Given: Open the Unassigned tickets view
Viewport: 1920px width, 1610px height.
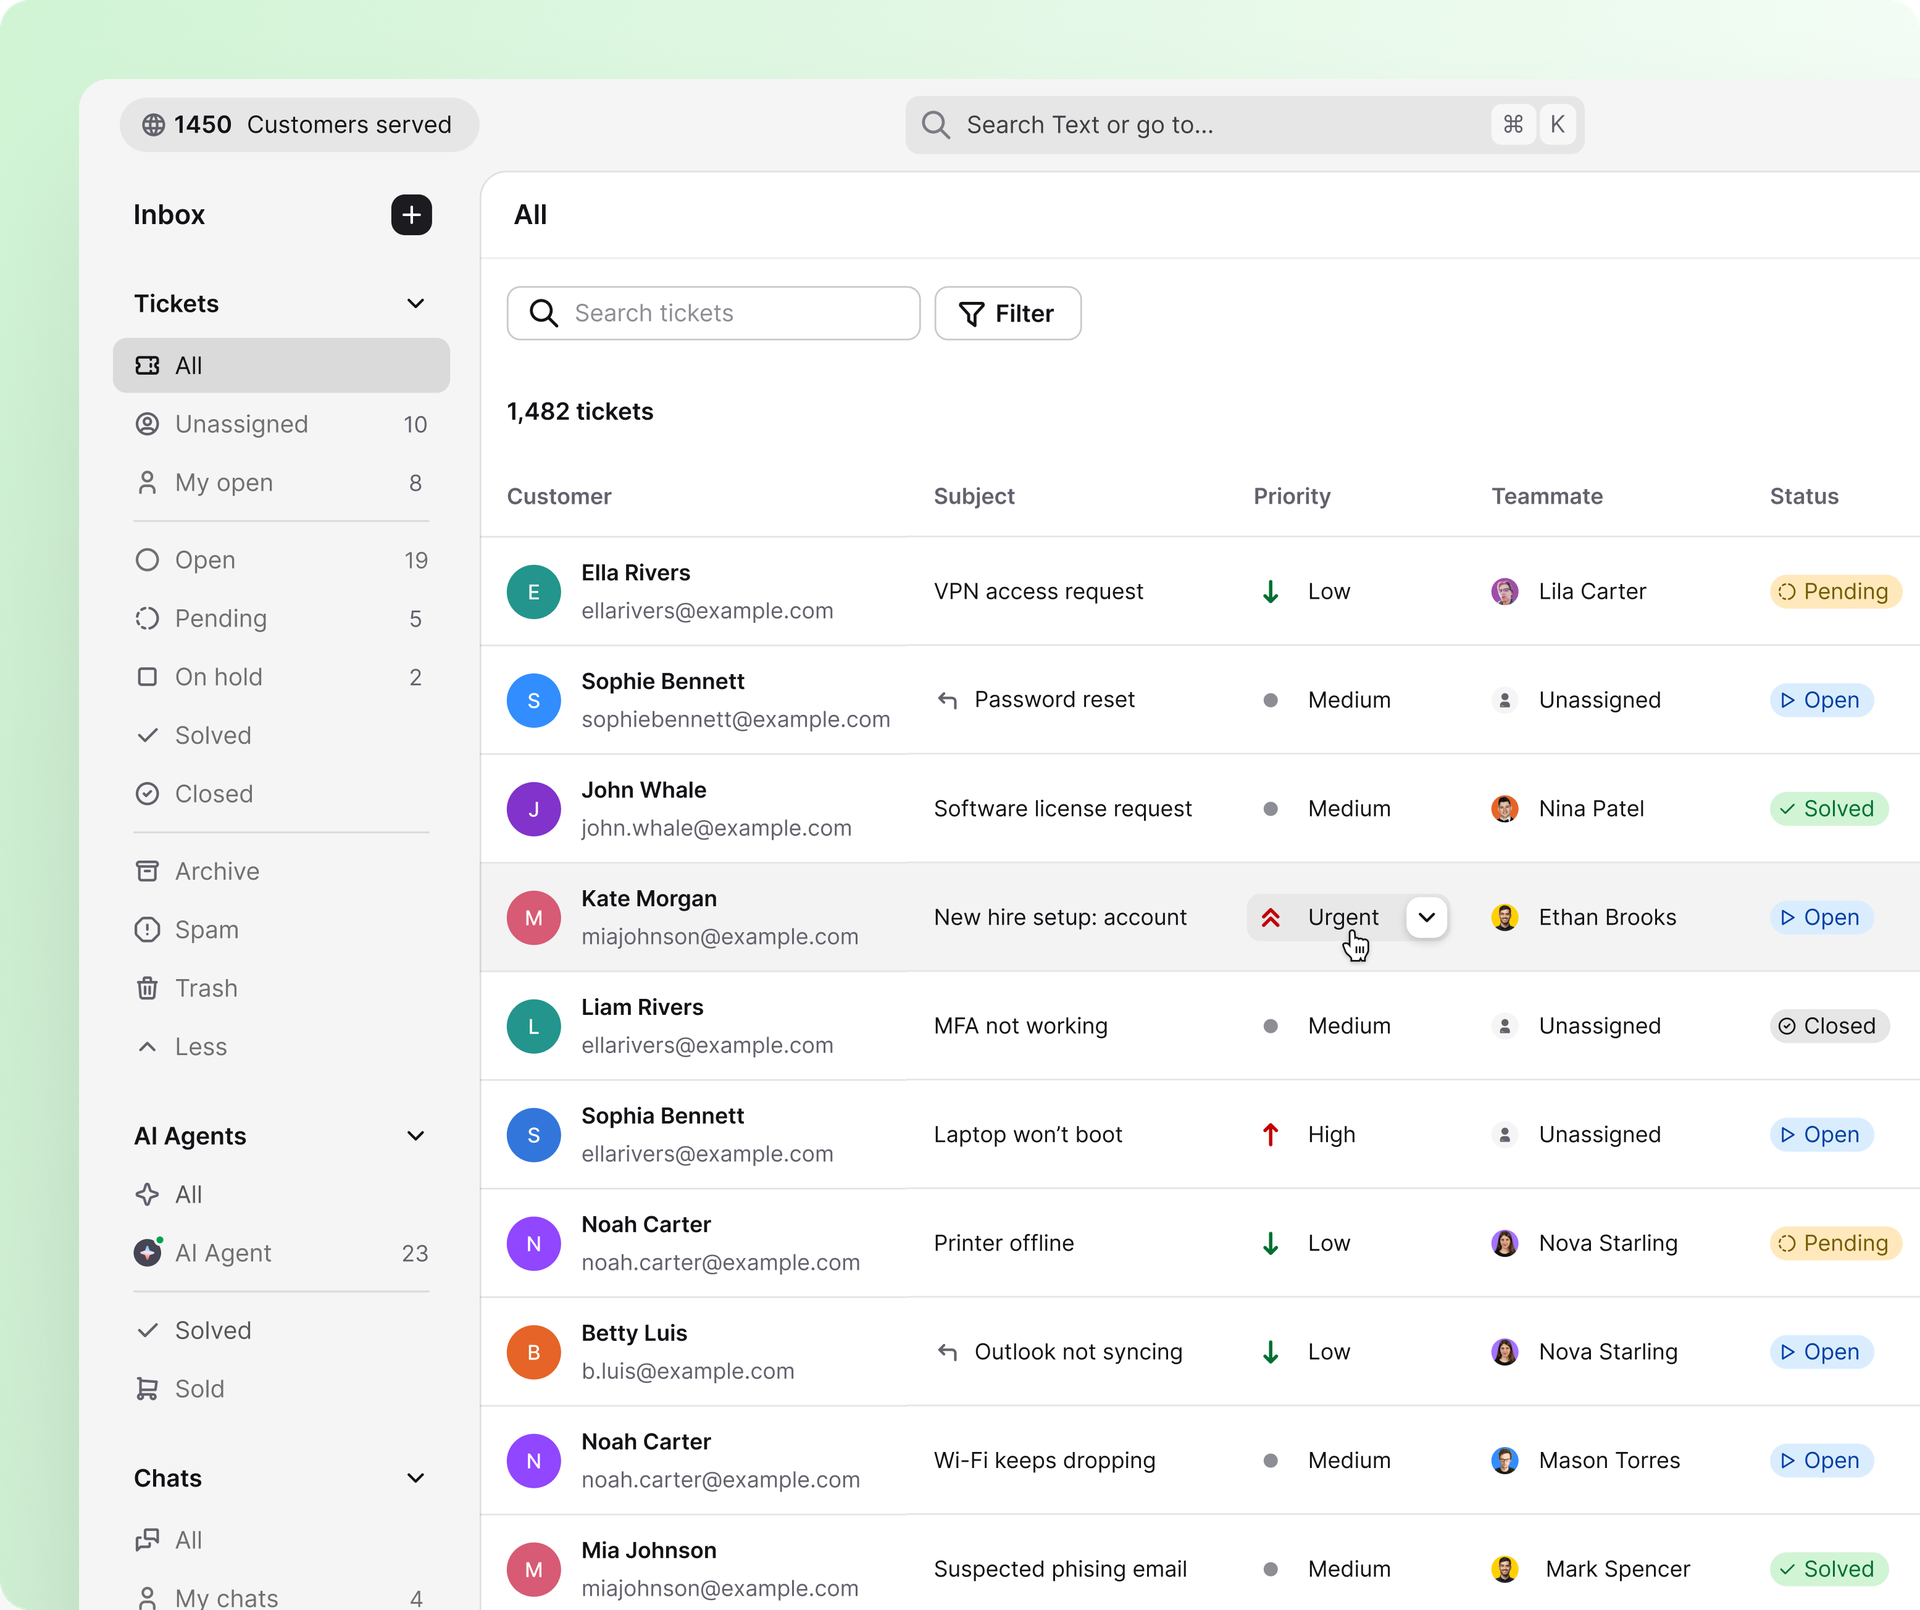Looking at the screenshot, I should [x=281, y=424].
